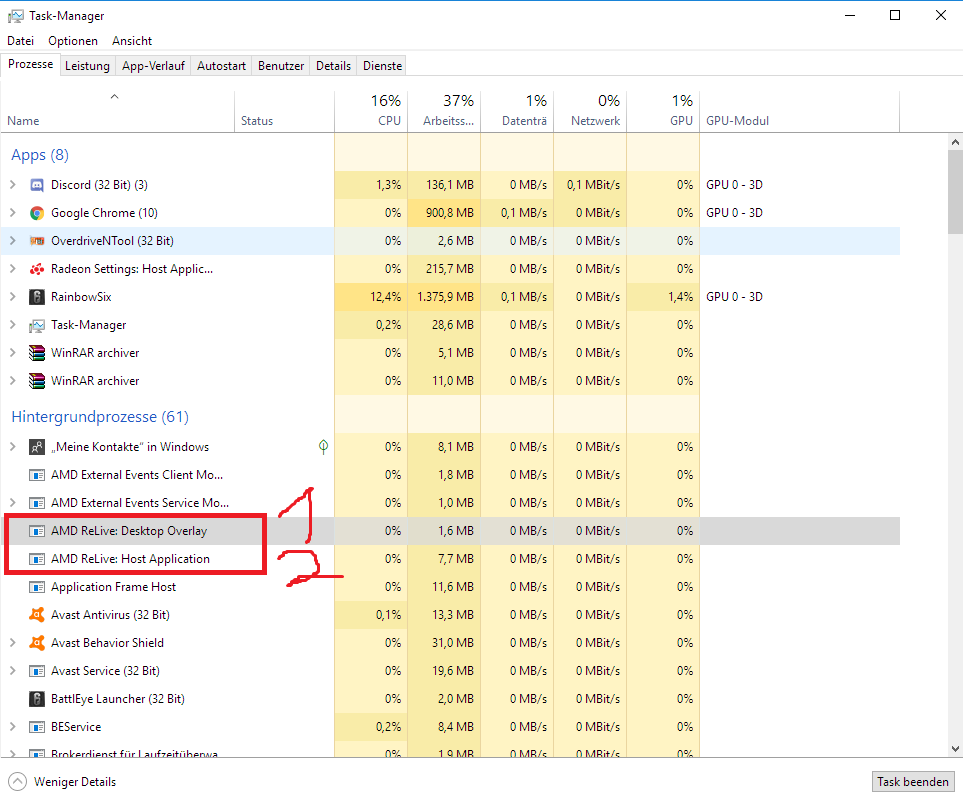Click the scrollbar up arrow
The width and height of the screenshot is (963, 803).
click(x=955, y=142)
